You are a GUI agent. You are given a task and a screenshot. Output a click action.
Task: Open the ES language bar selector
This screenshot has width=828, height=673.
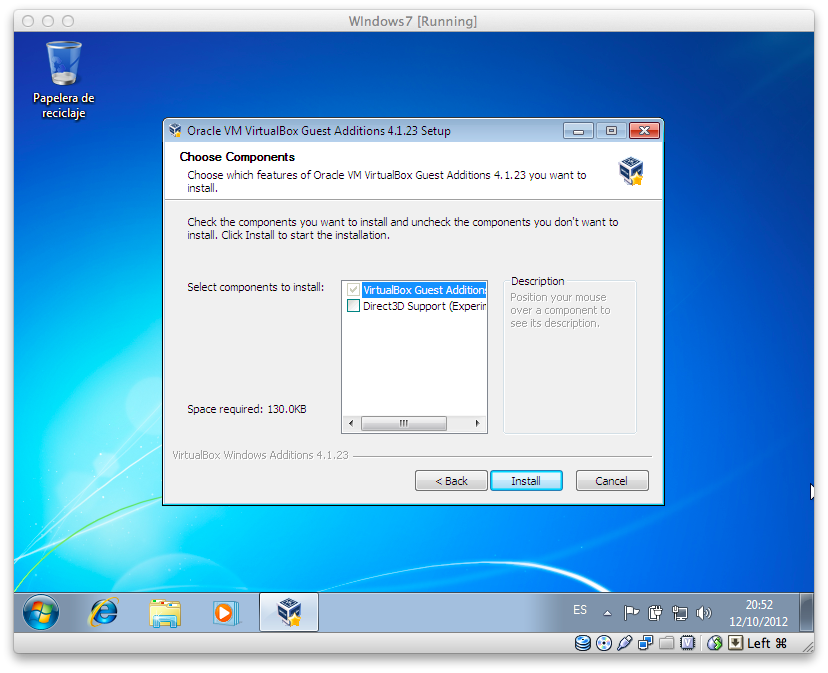tap(580, 610)
